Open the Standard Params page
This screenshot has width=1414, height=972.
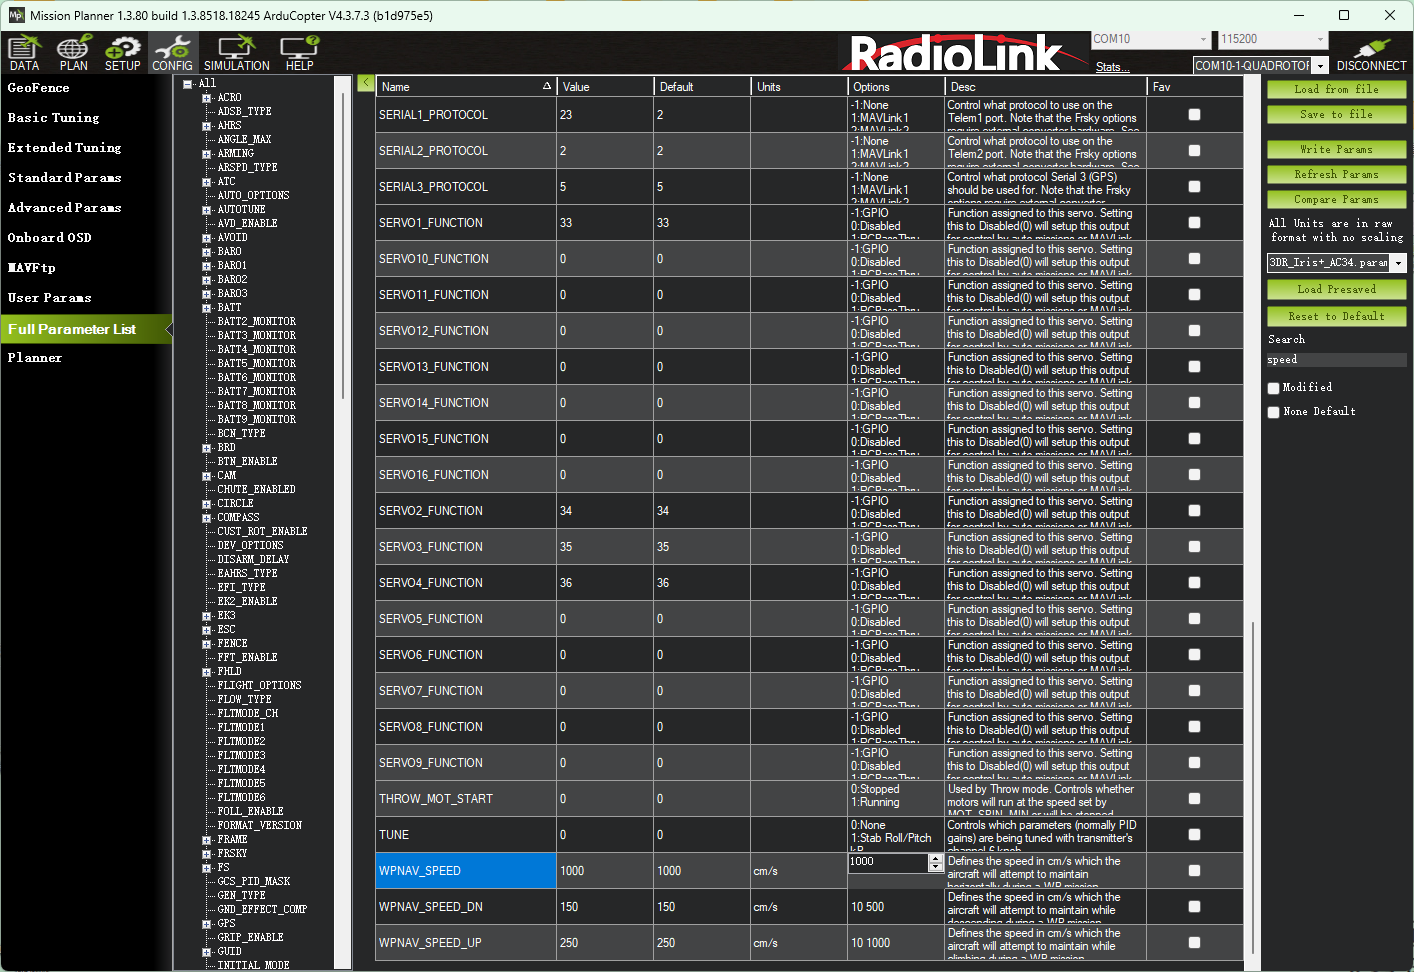tap(64, 178)
